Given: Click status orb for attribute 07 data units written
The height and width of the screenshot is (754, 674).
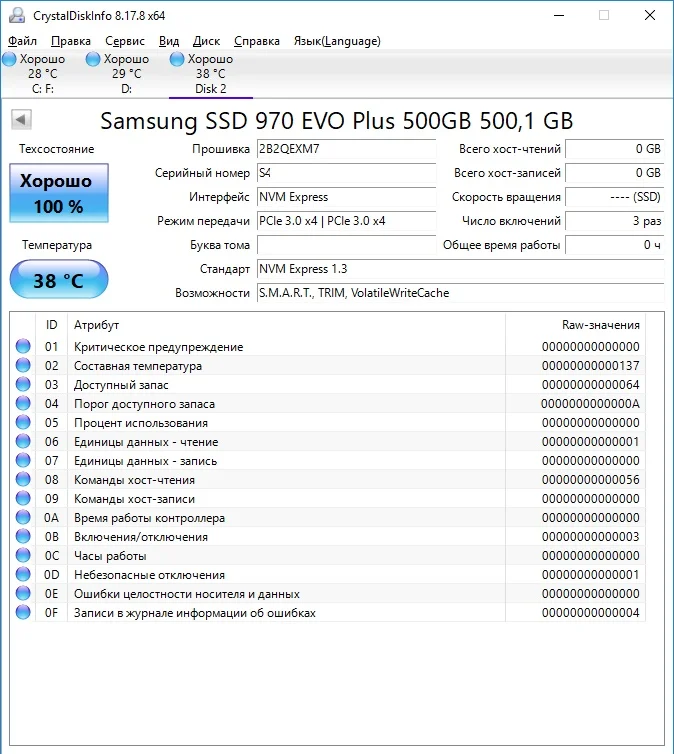Looking at the screenshot, I should (23, 460).
